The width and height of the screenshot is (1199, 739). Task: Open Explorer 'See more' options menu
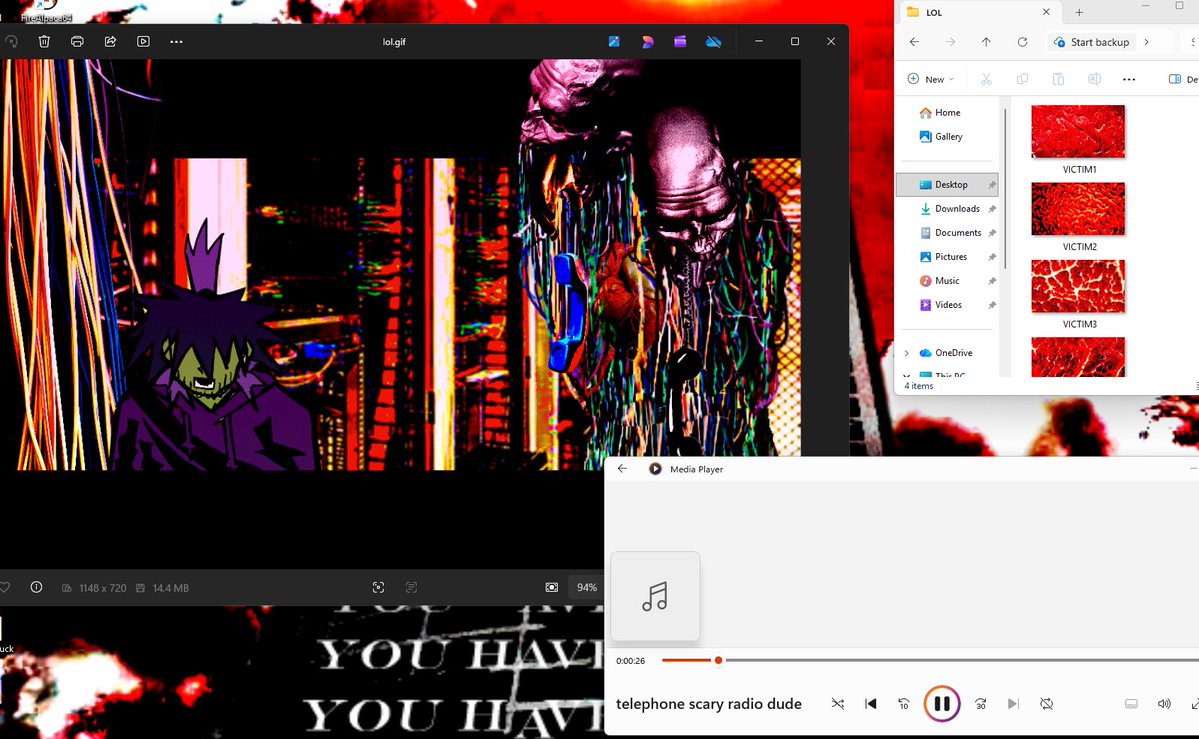click(1129, 79)
